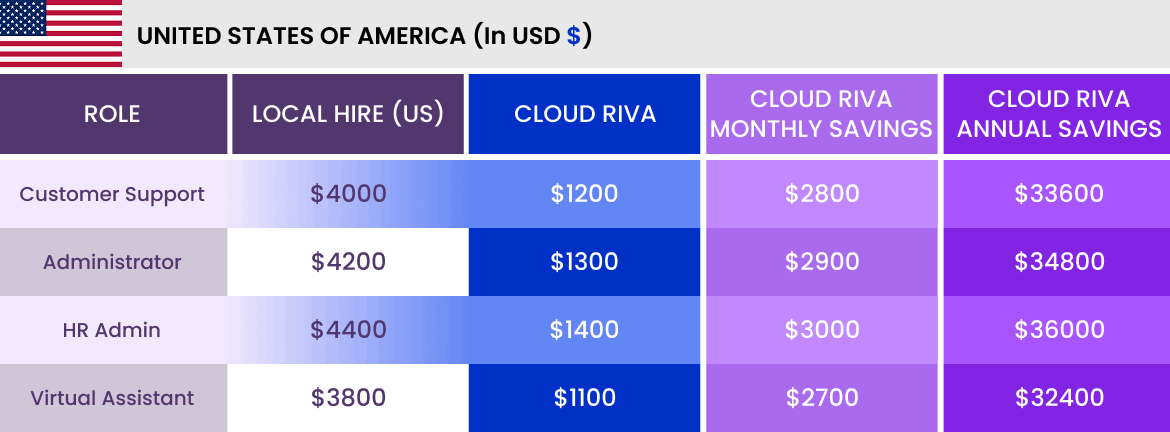This screenshot has height=432, width=1170.
Task: Select the Virtual Assistant role cell
Action: (x=113, y=398)
